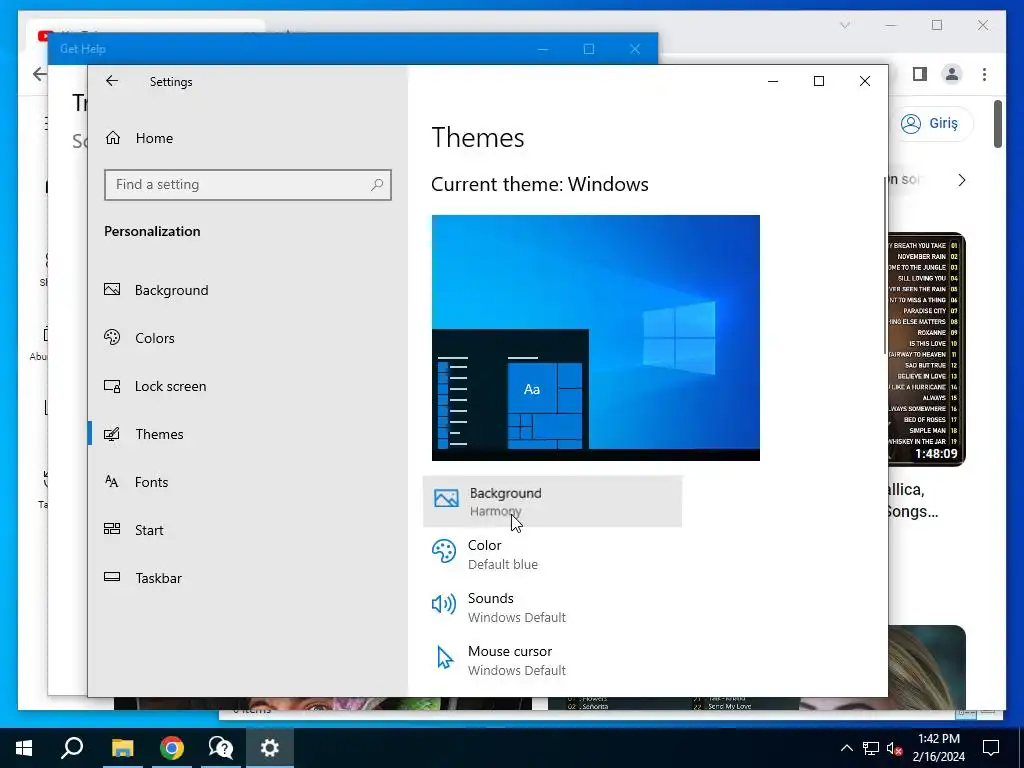Click the Mouse cursor arrow icon
The image size is (1024, 768).
click(445, 658)
